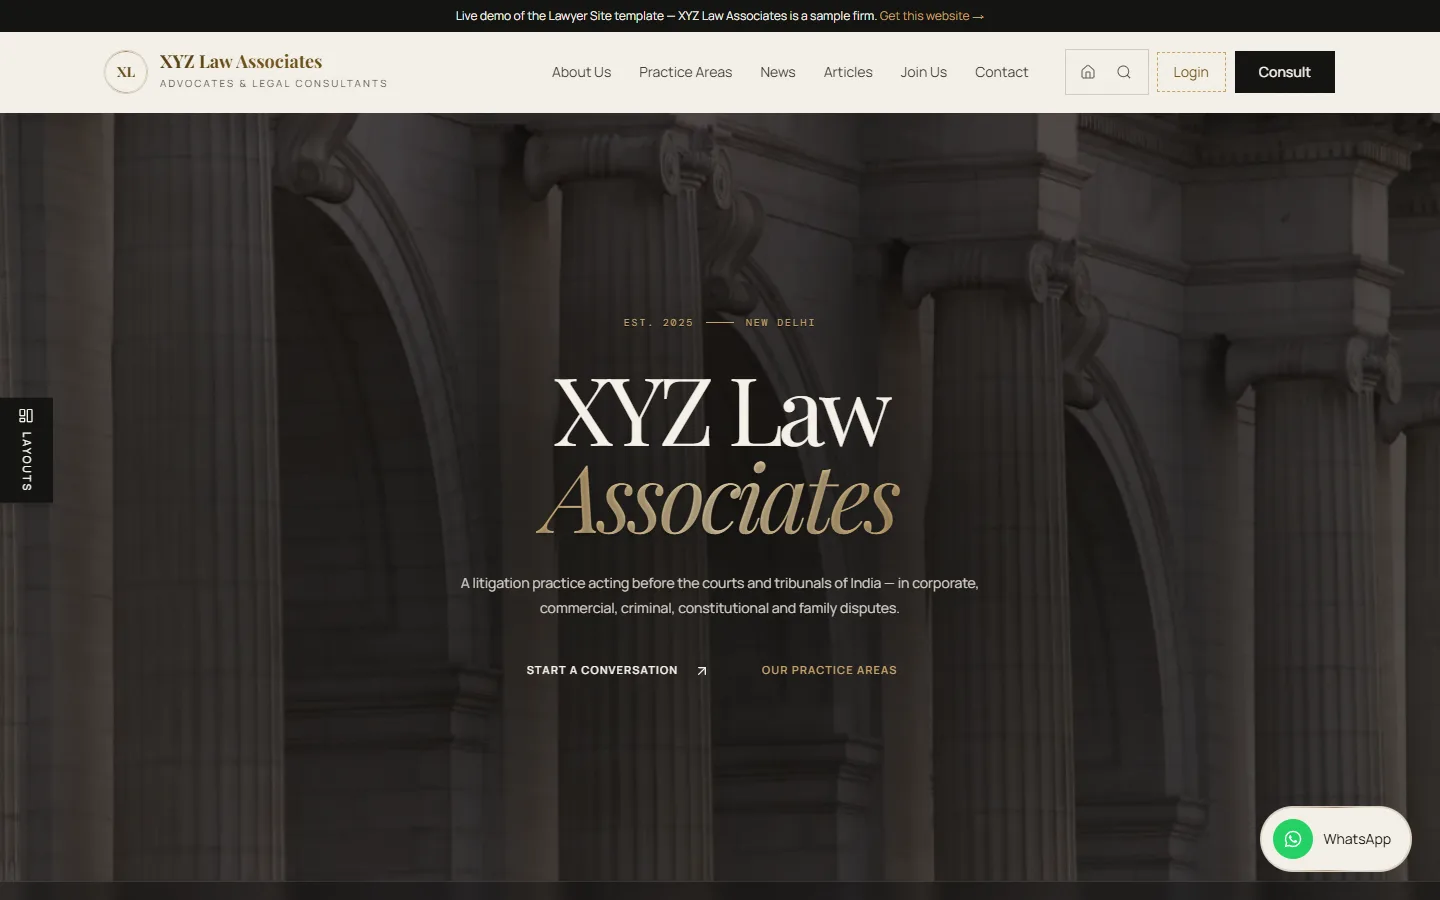Image resolution: width=1440 pixels, height=900 pixels.
Task: Click arrow beside Start a Conversation
Action: point(702,671)
